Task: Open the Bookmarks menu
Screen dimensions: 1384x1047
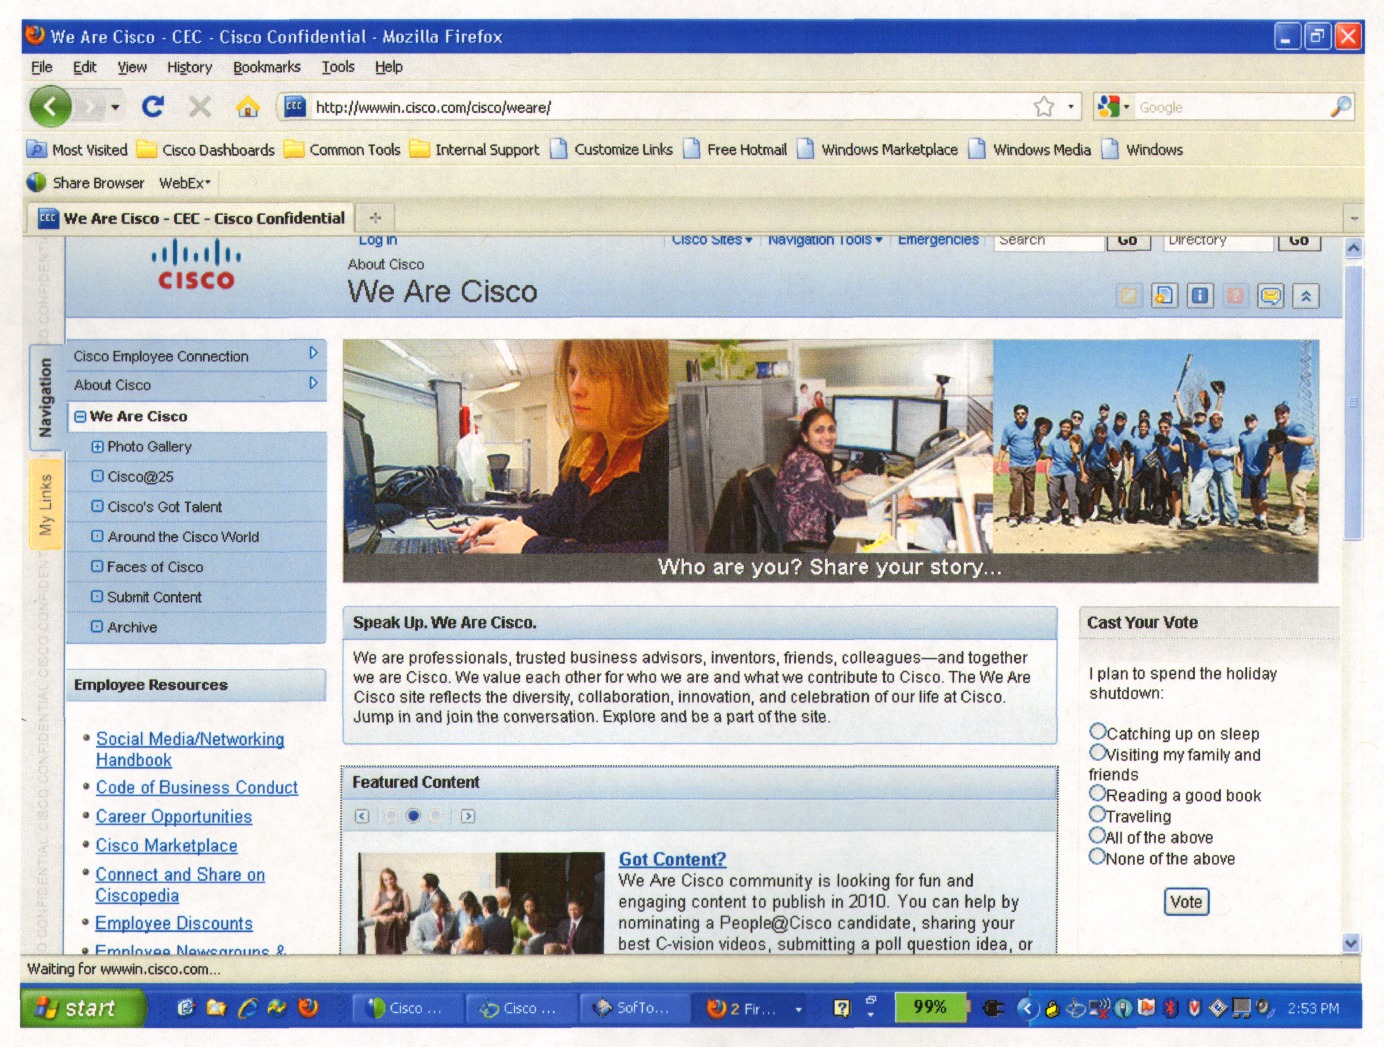Action: tap(266, 67)
